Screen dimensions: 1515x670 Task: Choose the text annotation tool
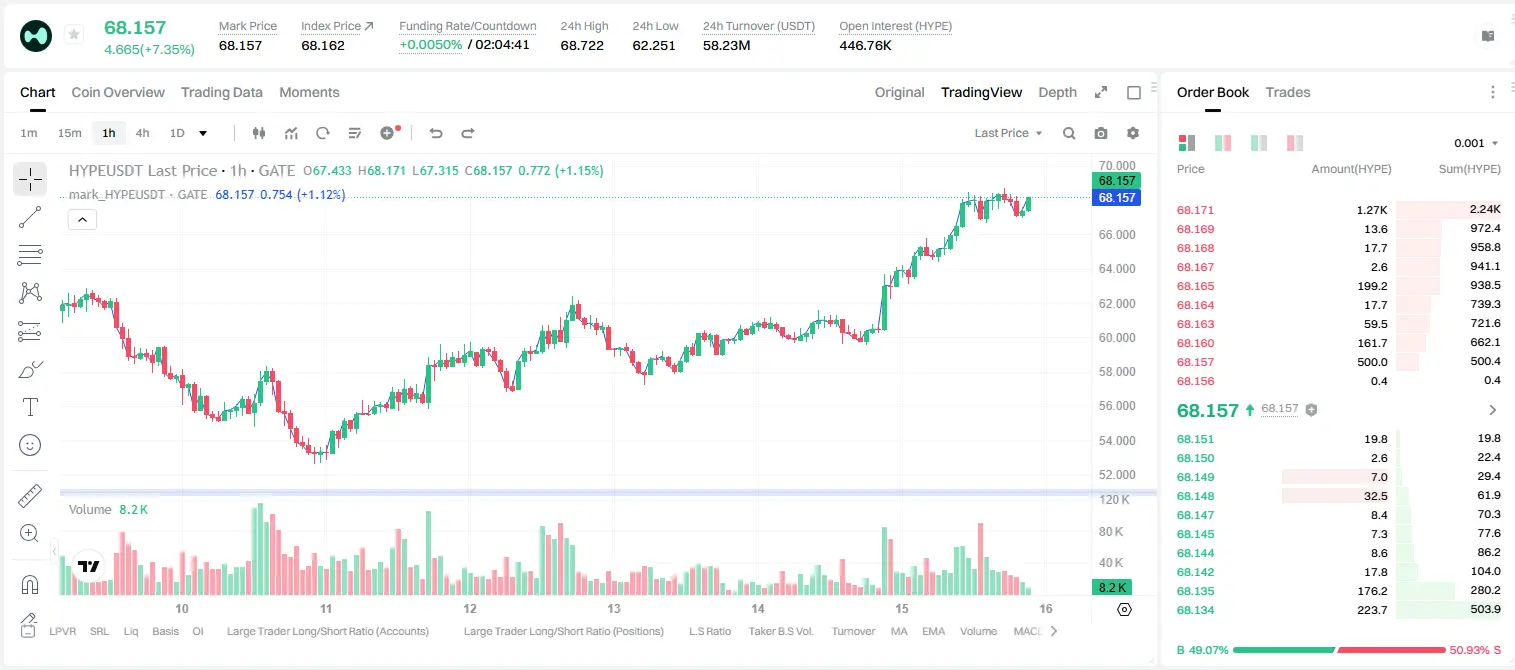click(30, 407)
